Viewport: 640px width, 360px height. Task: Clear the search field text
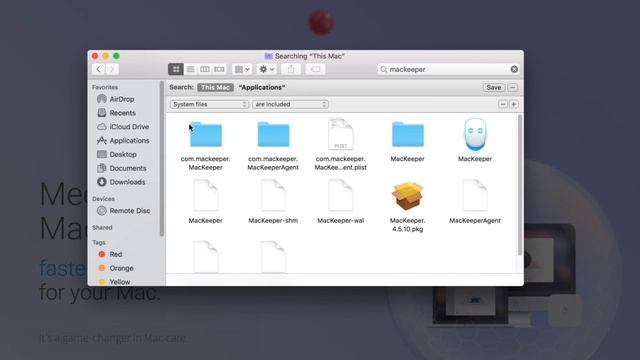point(514,69)
